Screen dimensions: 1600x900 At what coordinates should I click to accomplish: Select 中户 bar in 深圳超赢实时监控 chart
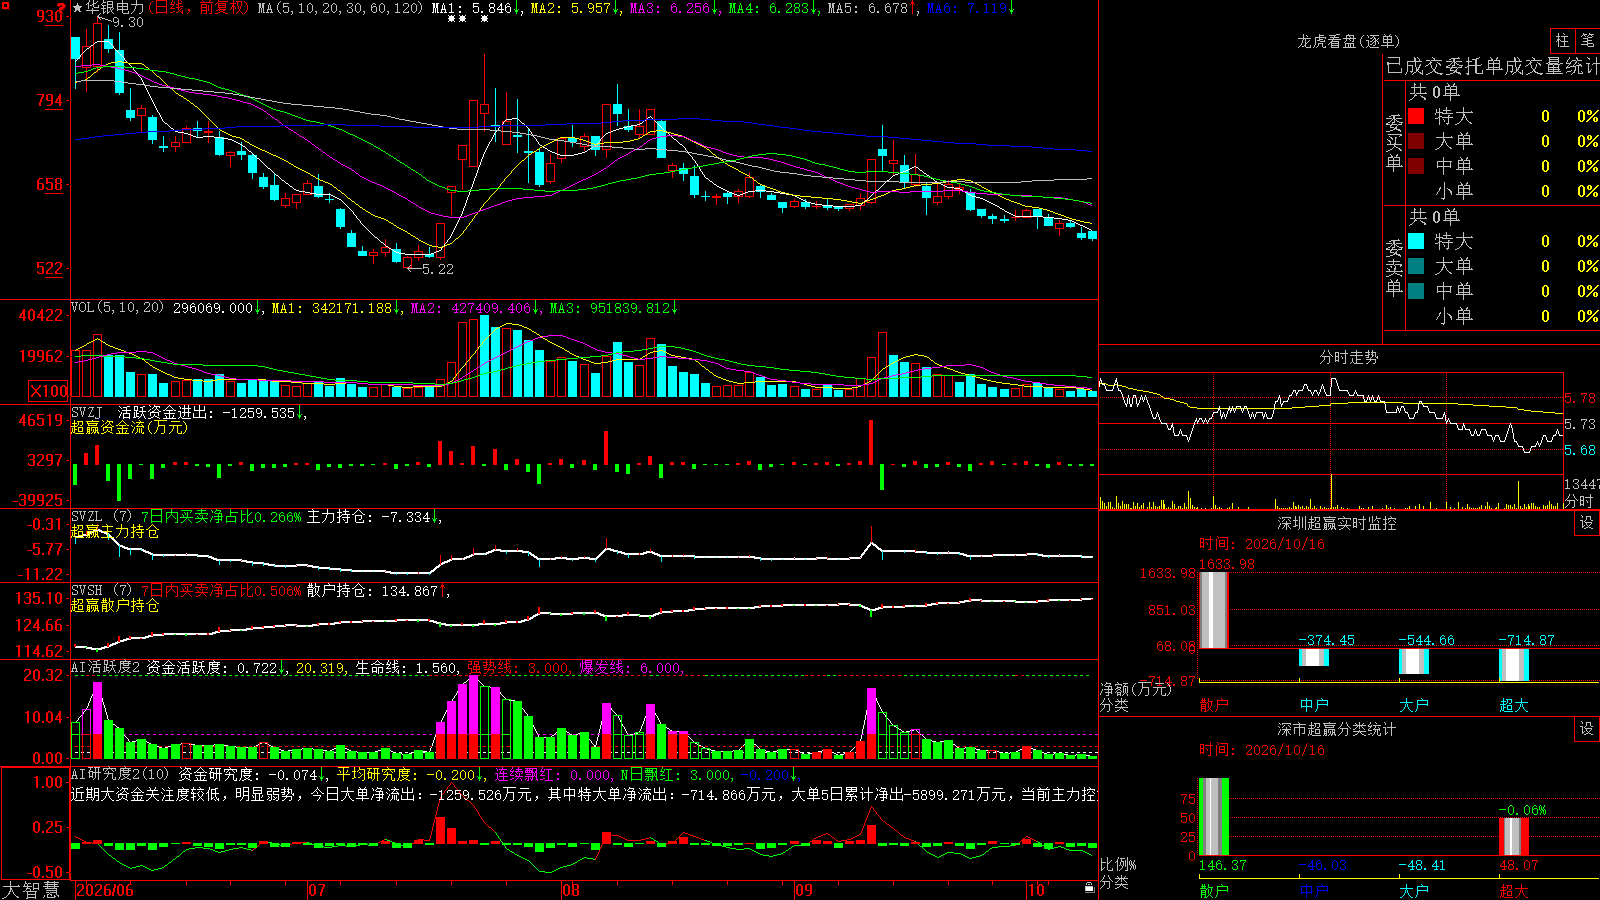(x=1313, y=657)
